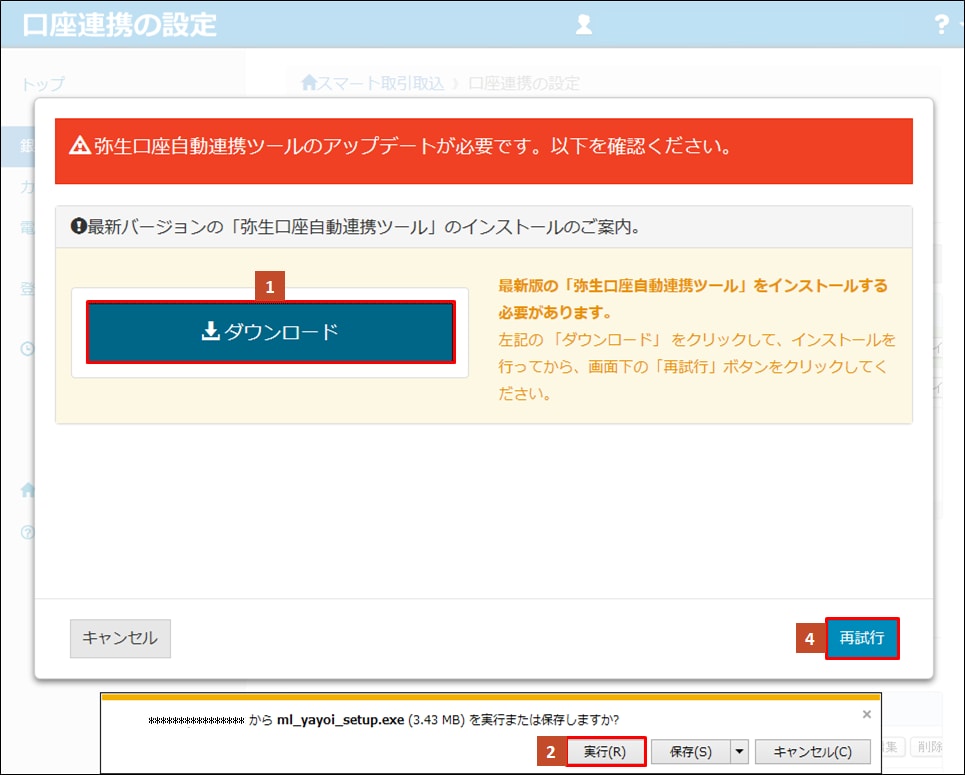Screen dimensions: 965x775
Task: Click the ダウンロード download button
Action: coord(271,332)
